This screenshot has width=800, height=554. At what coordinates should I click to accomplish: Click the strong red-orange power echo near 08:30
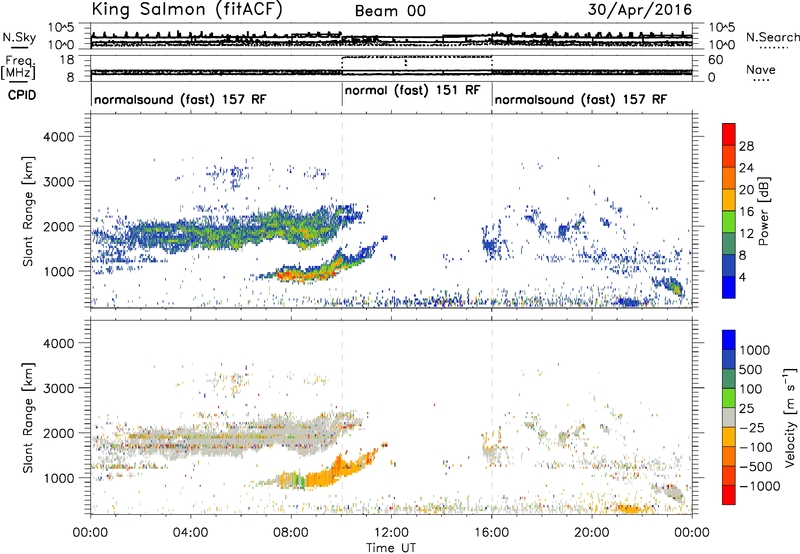coord(306,276)
